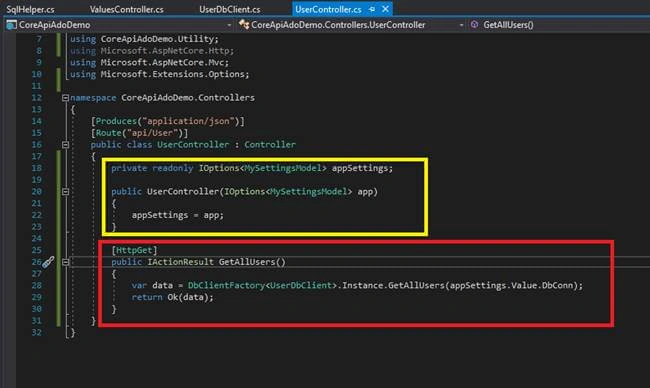Close the UserController.cs tab

tap(386, 9)
